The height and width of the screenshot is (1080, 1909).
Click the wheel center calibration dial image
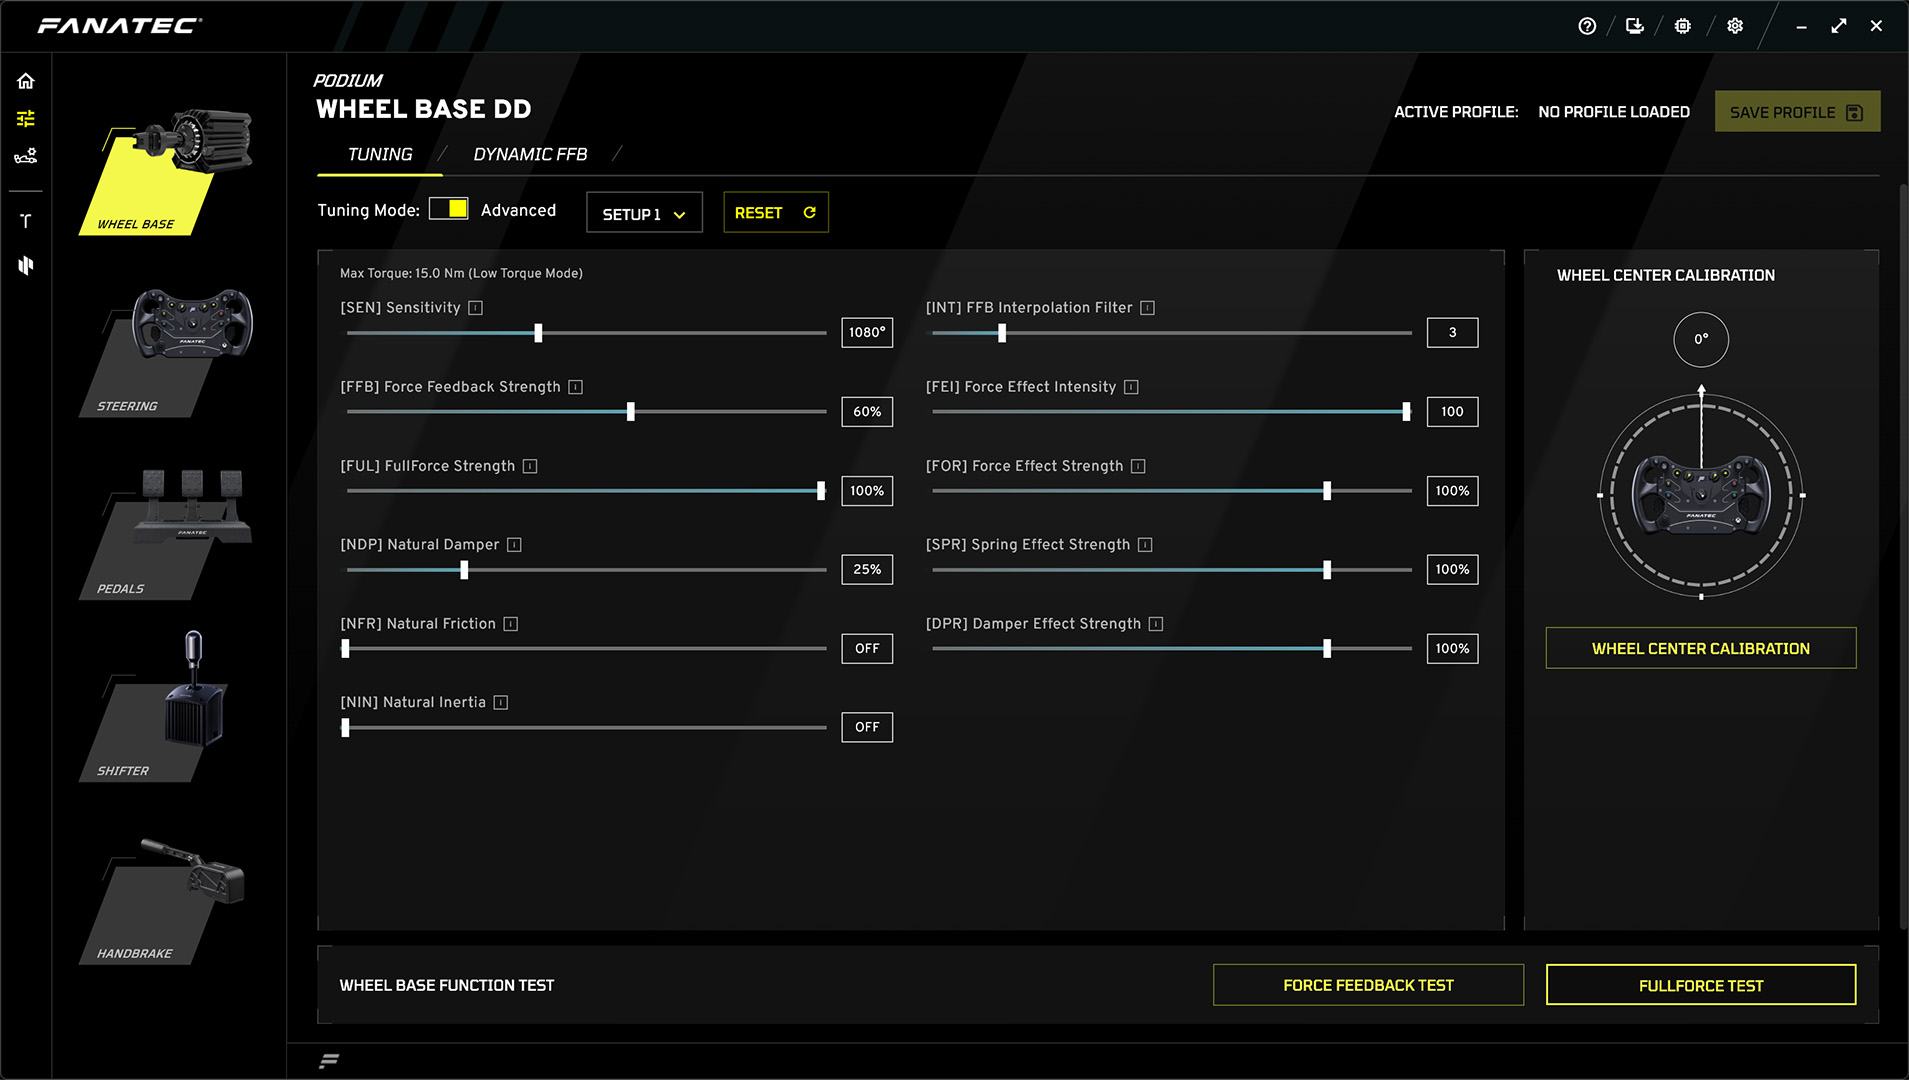click(x=1701, y=495)
